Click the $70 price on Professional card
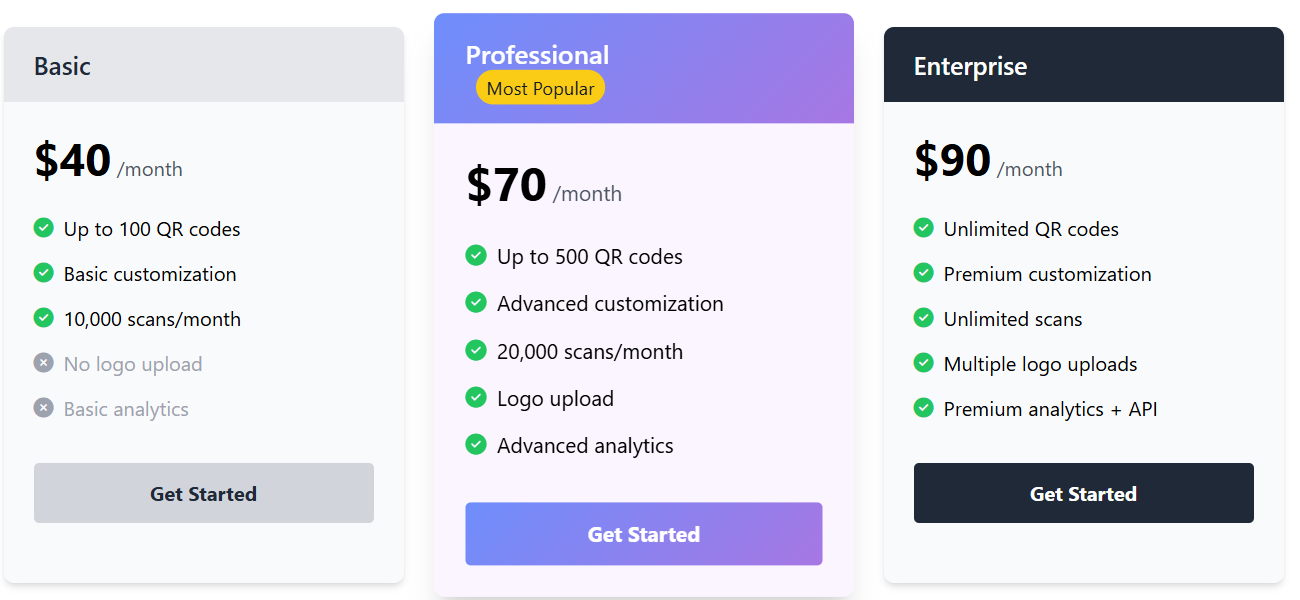The image size is (1300, 600). (506, 185)
